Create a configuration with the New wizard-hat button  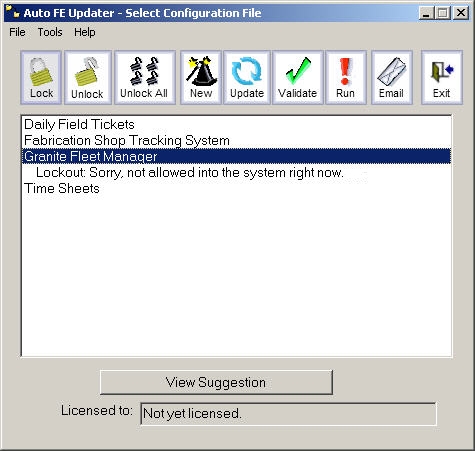pyautogui.click(x=201, y=78)
